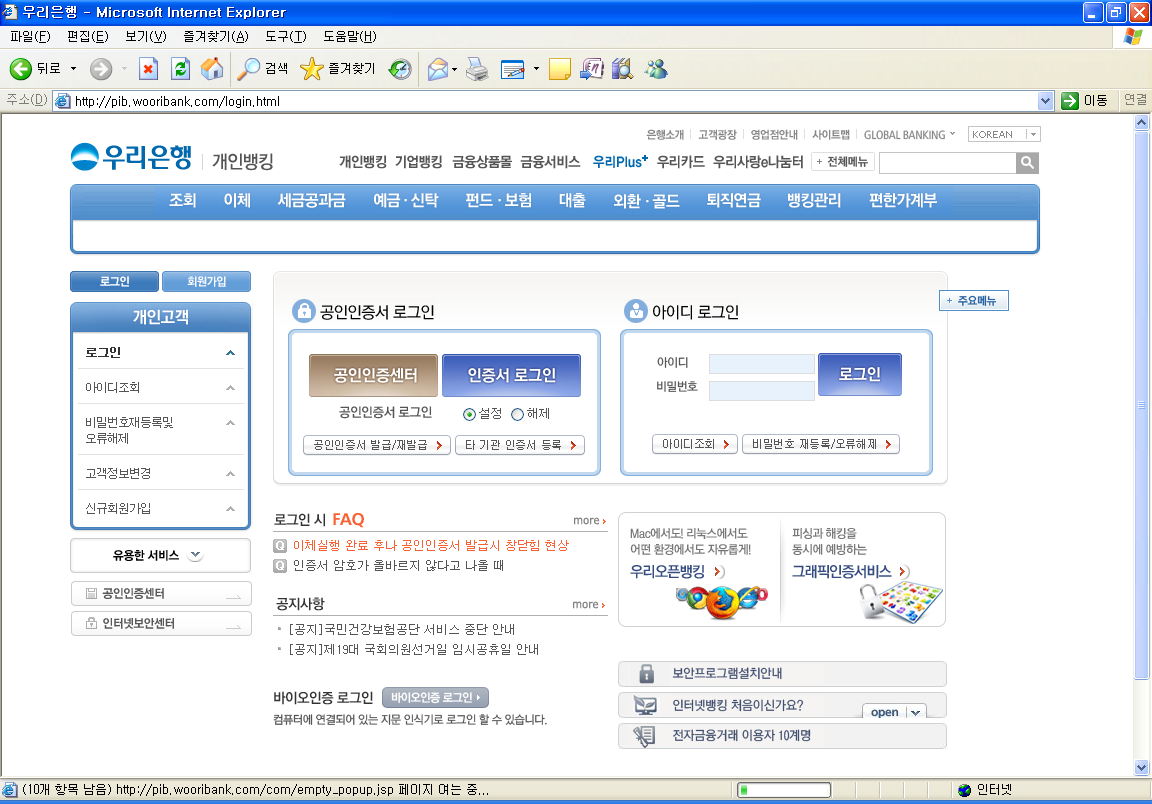The width and height of the screenshot is (1152, 804).
Task: Open the 도구(T) menu
Action: click(x=285, y=36)
